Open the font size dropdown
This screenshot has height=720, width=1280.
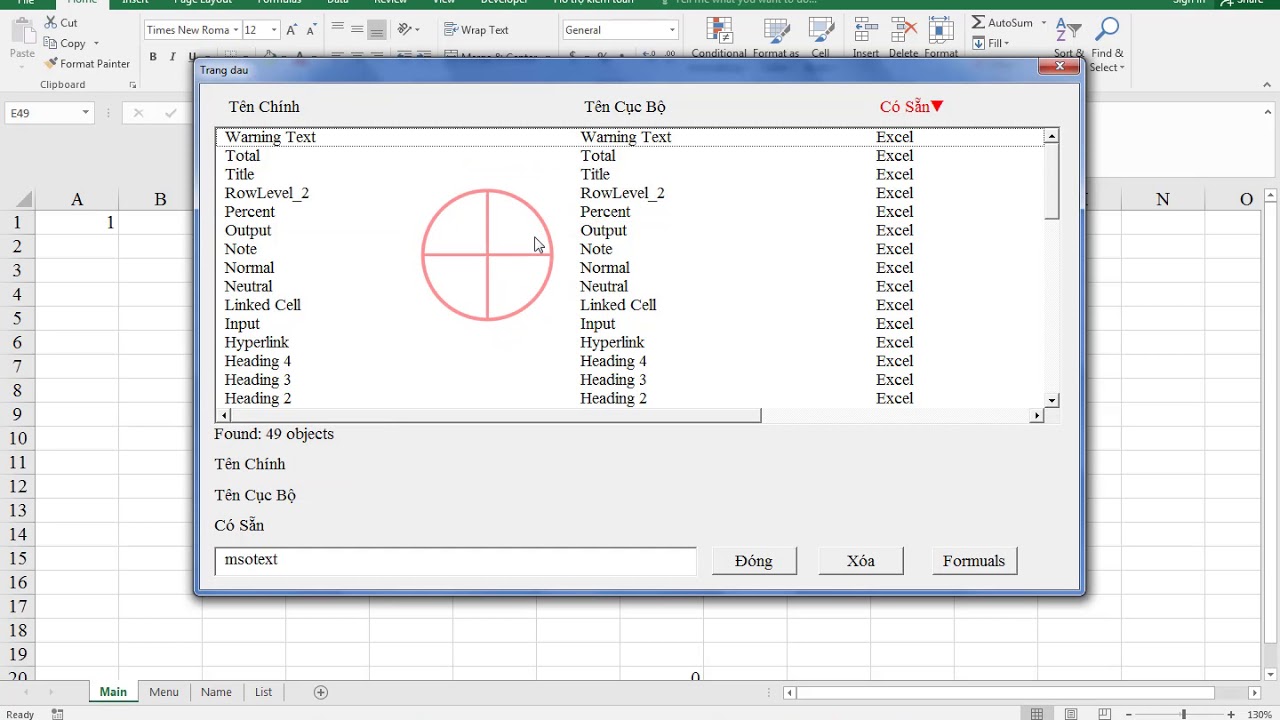pyautogui.click(x=274, y=30)
